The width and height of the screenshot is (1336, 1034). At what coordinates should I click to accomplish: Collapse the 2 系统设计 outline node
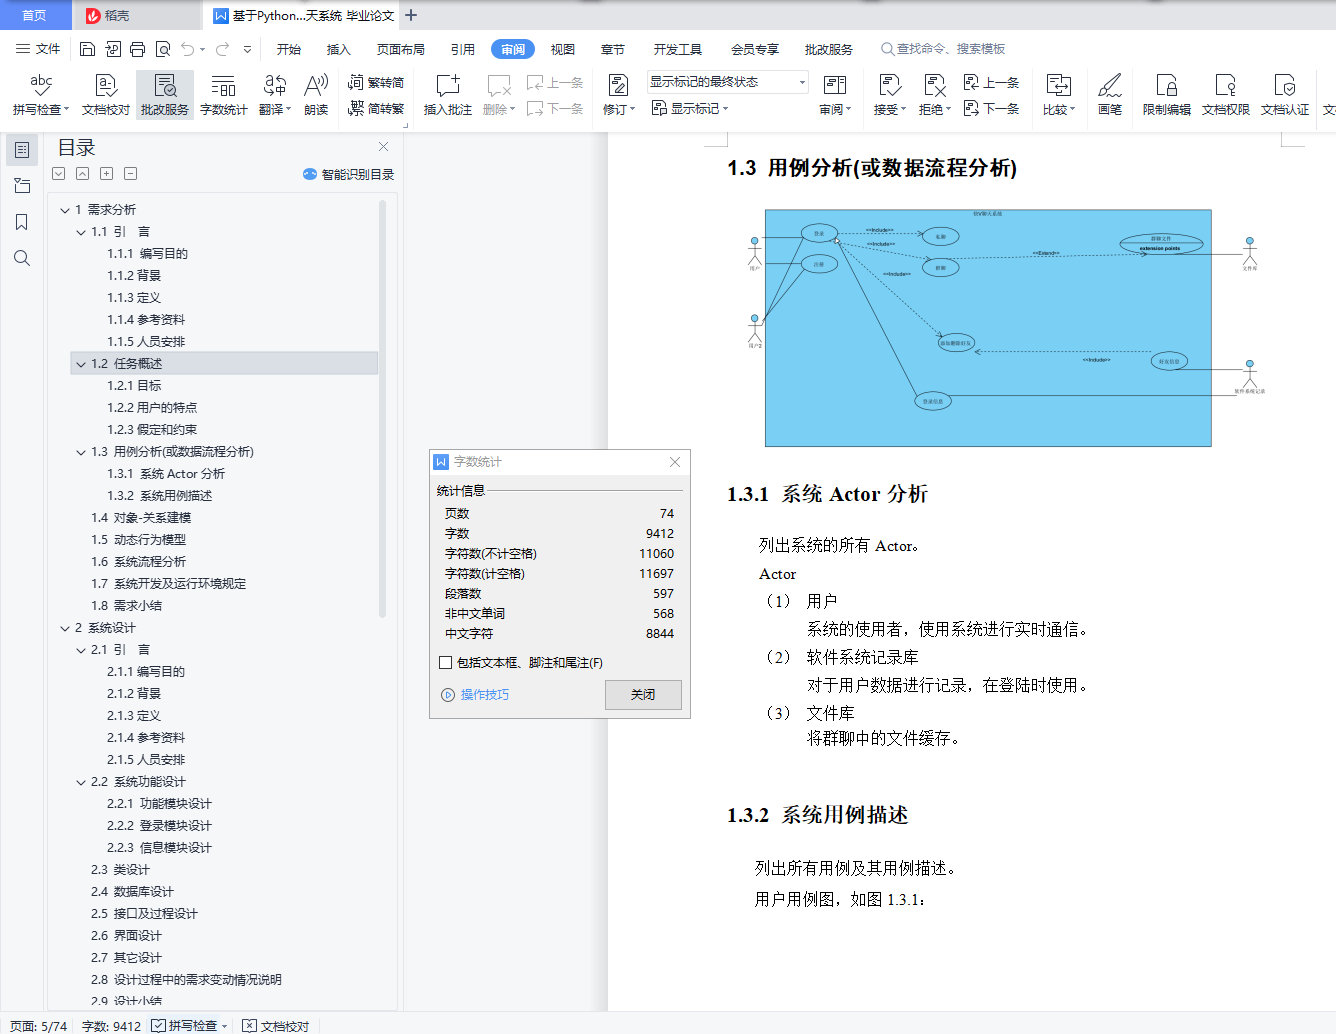(65, 628)
